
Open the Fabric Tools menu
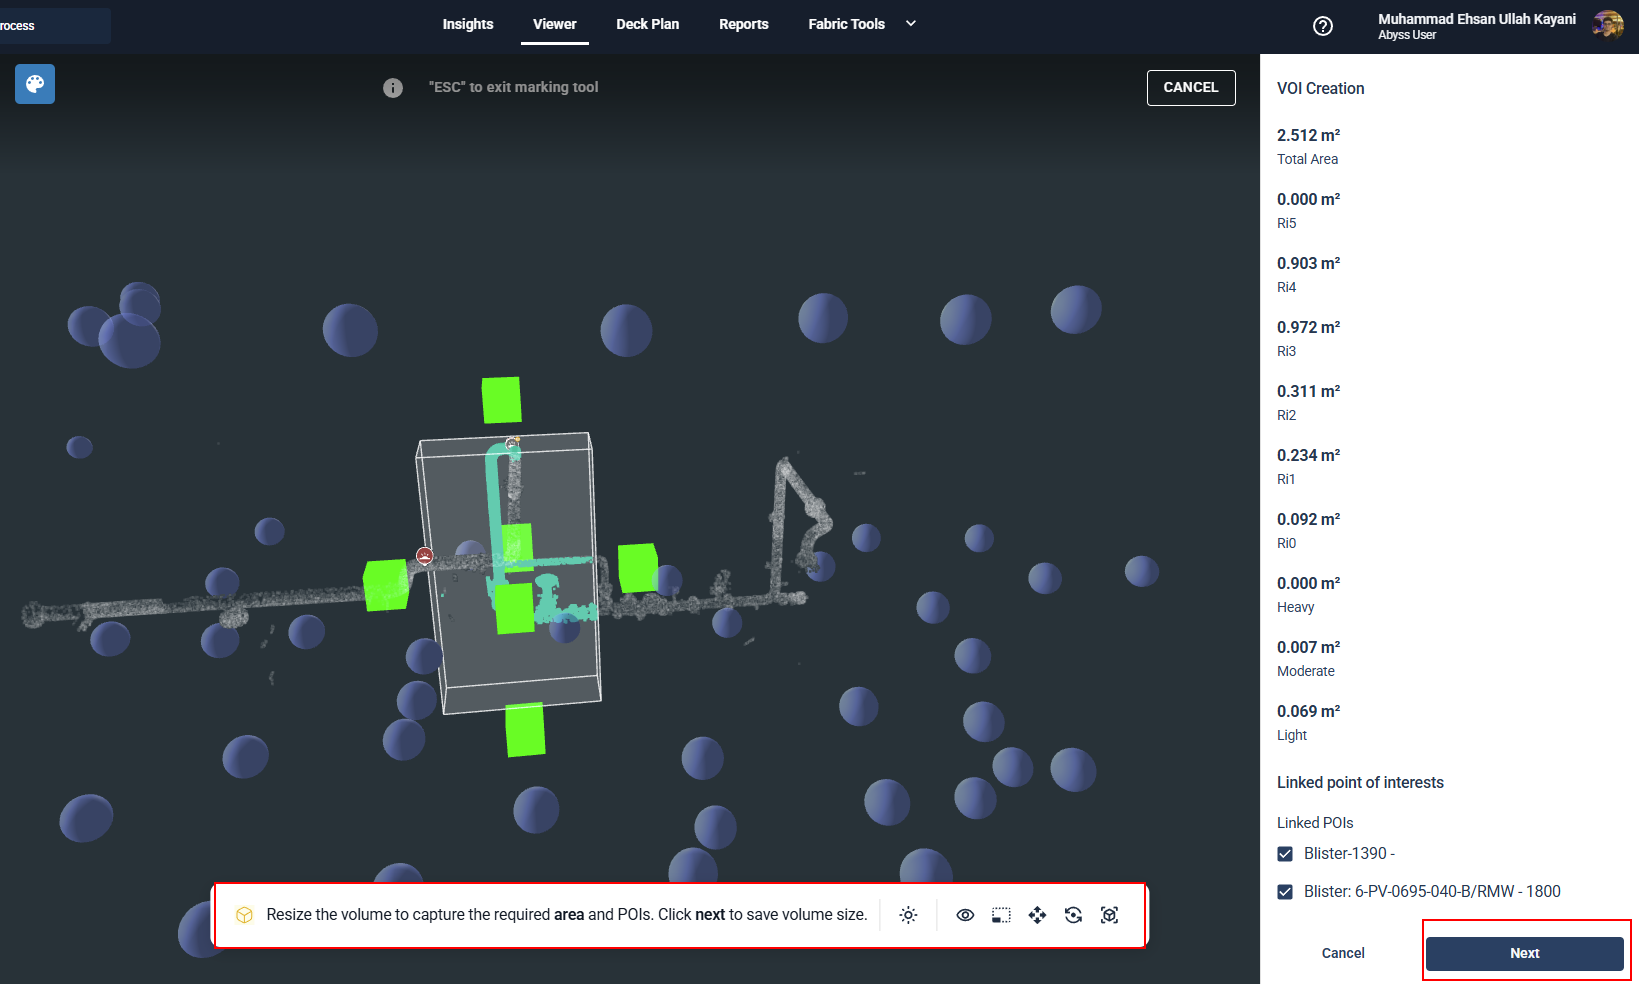(846, 24)
